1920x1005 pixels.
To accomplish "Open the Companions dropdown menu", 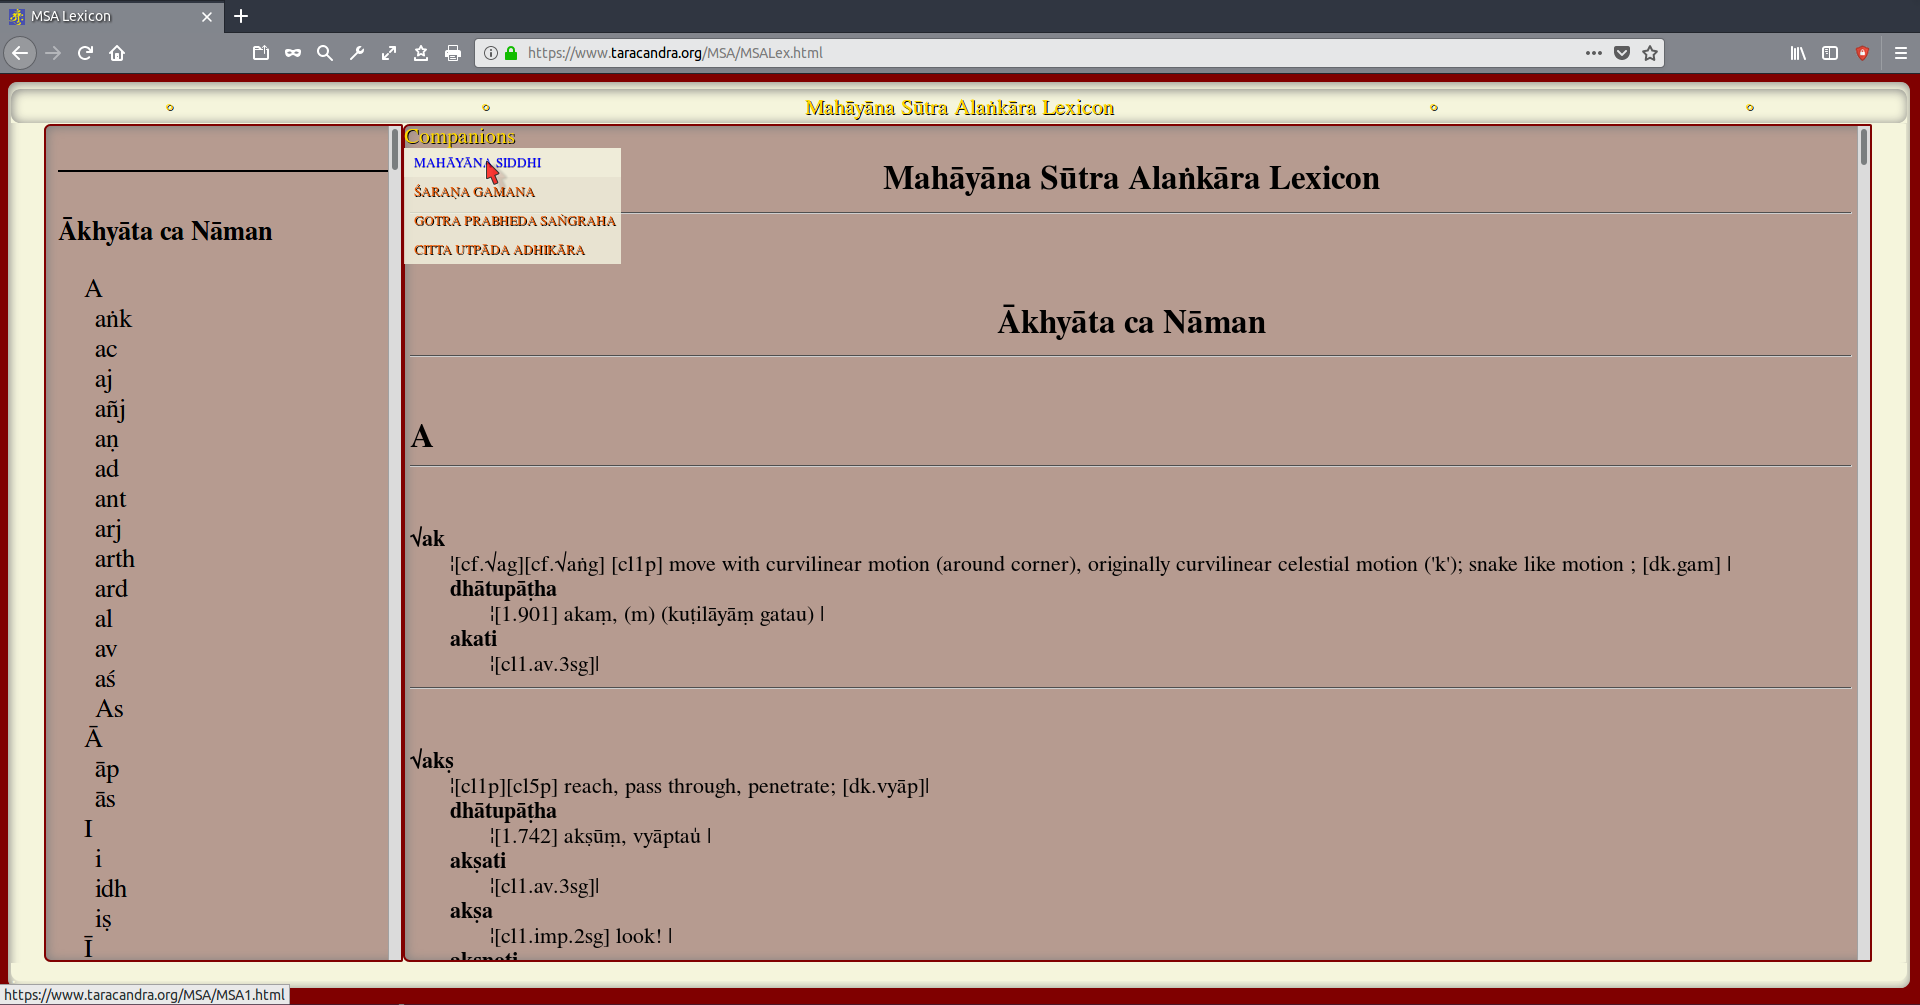I will point(460,137).
